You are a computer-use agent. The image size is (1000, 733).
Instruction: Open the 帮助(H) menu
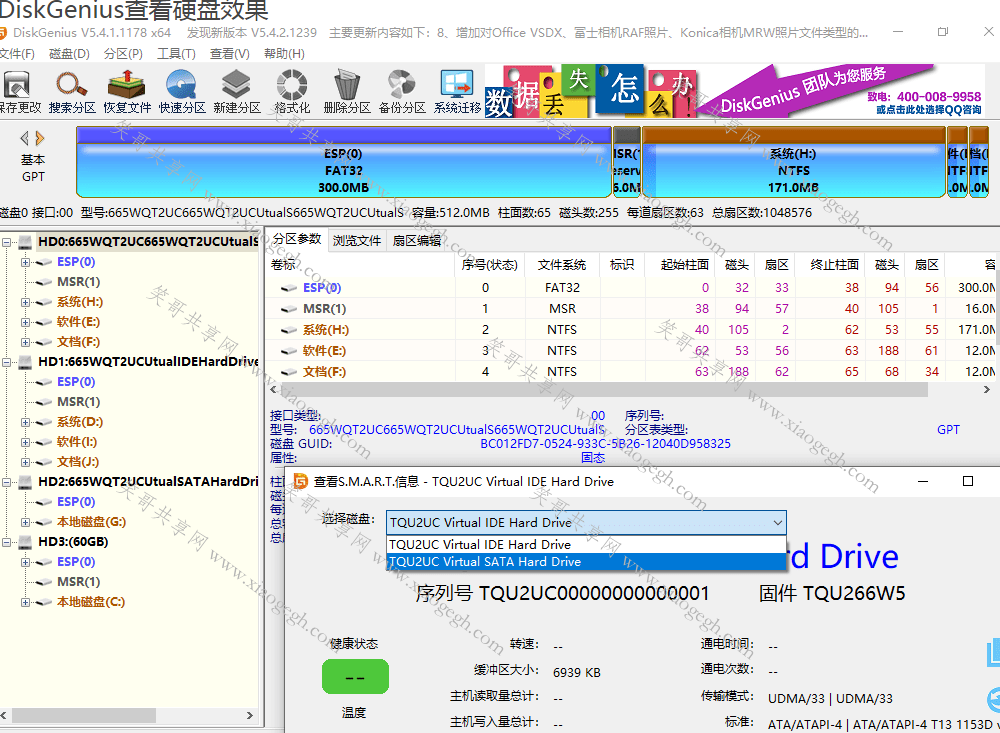[284, 54]
